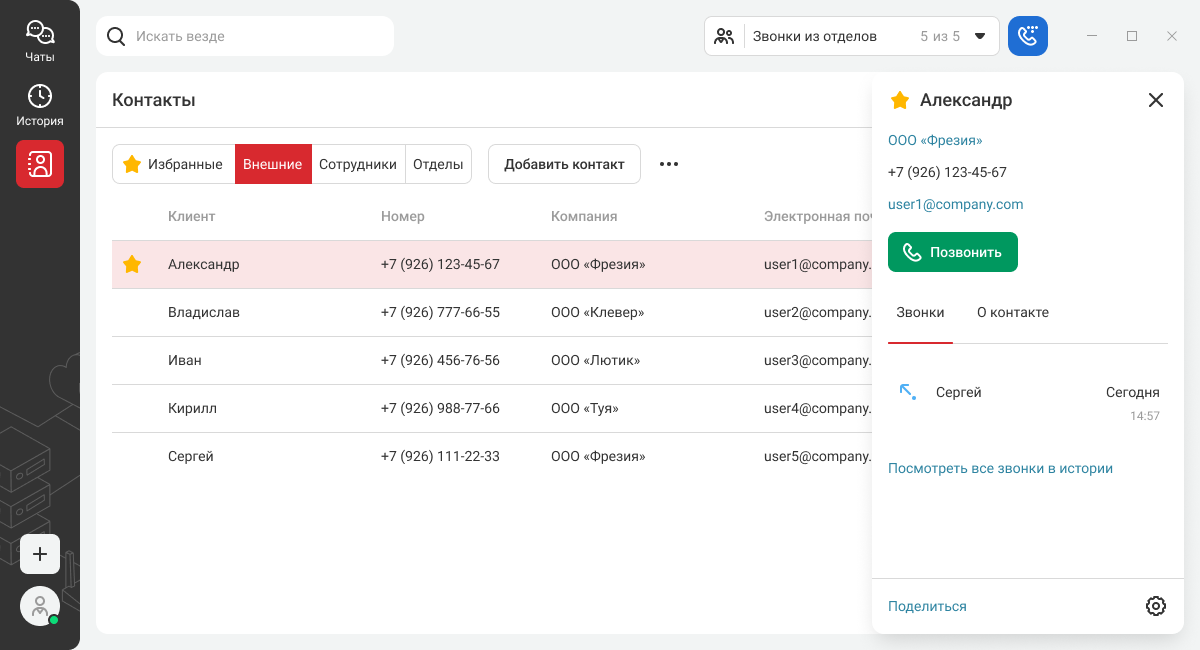The image size is (1200, 650).
Task: Open contact settings gear icon
Action: pos(1155,606)
